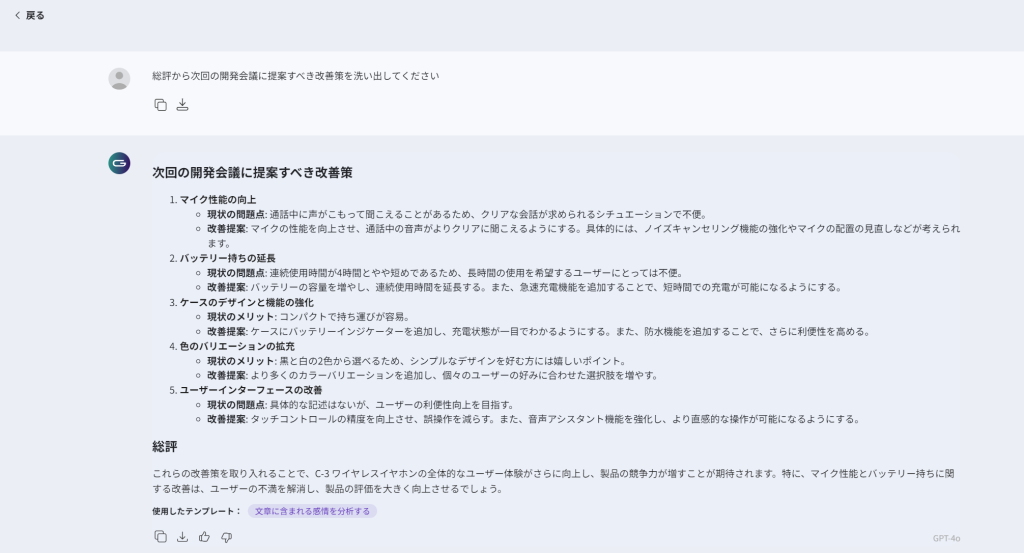This screenshot has width=1024, height=553.
Task: Click the GPT-4o model label
Action: coord(946,538)
